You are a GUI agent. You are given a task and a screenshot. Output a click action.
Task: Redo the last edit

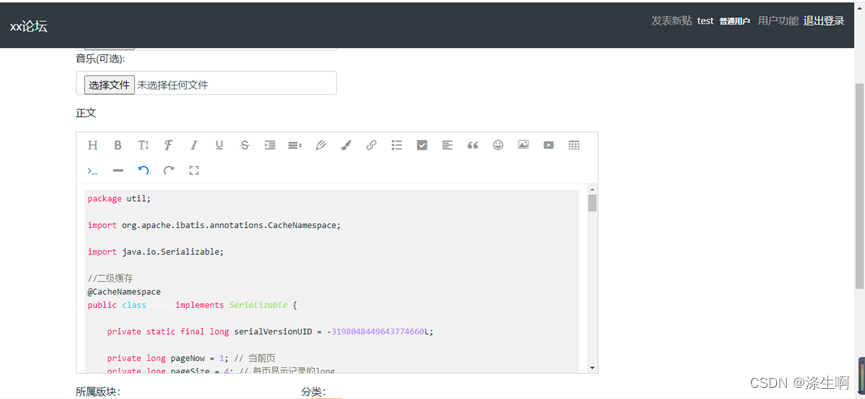pos(168,171)
